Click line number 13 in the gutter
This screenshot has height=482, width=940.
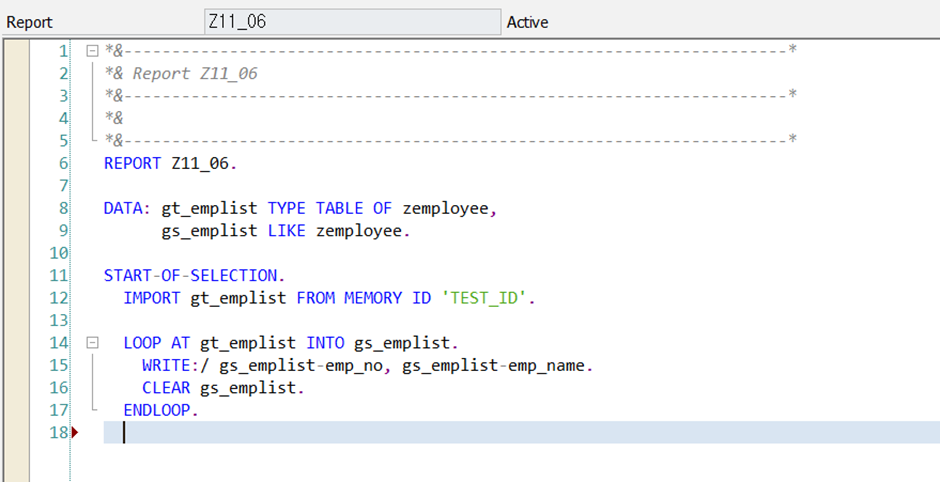coord(59,320)
